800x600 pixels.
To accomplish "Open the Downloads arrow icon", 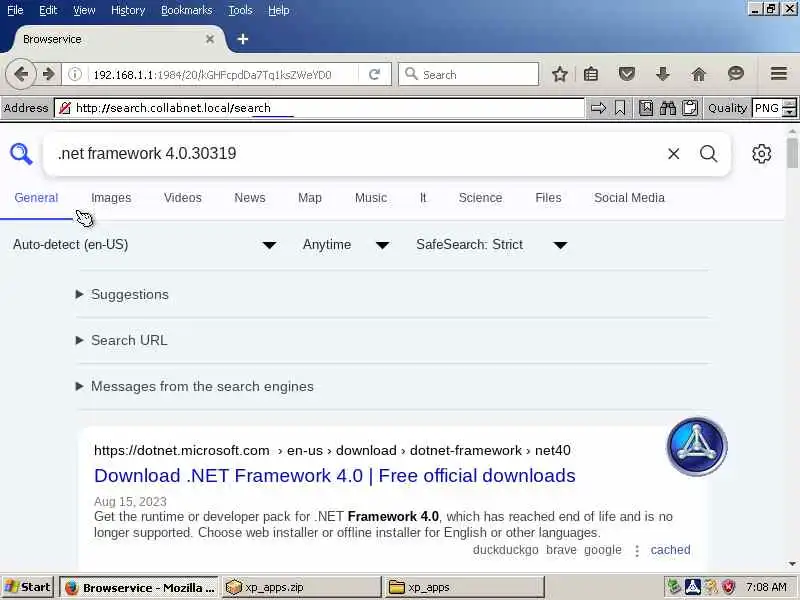I will click(x=662, y=74).
